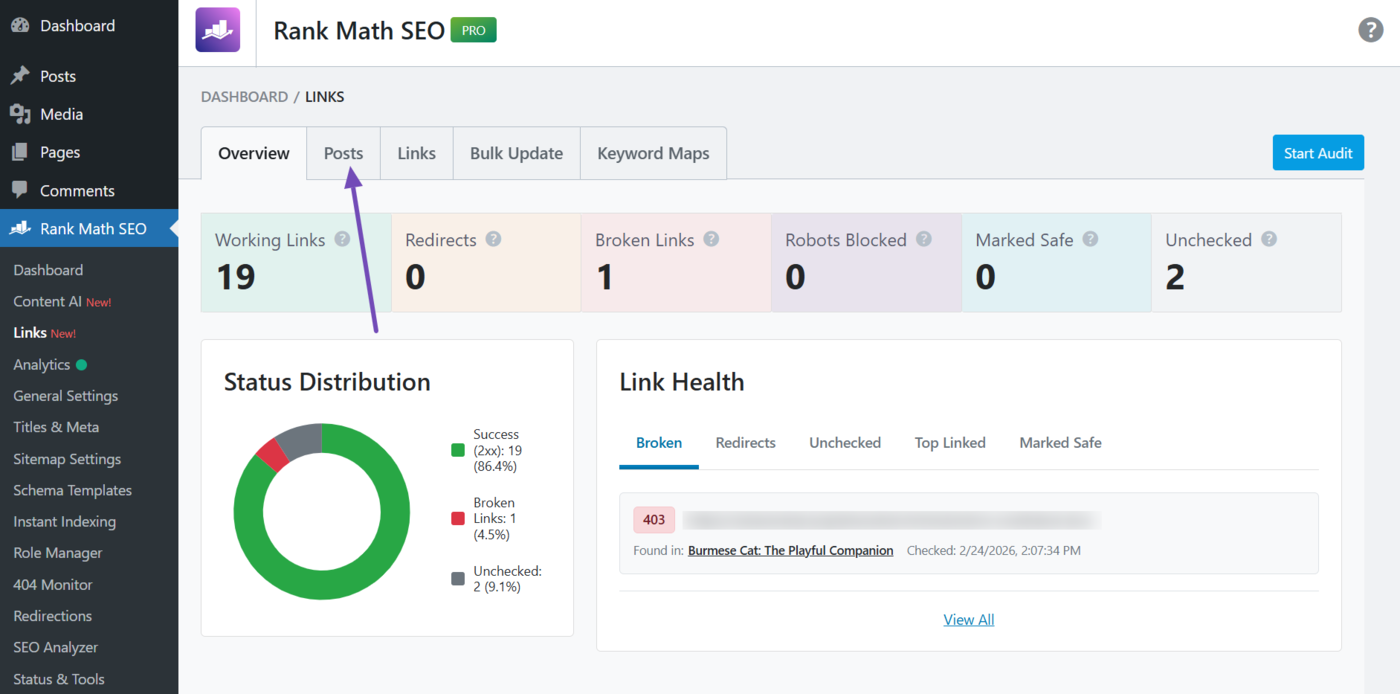The height and width of the screenshot is (694, 1400).
Task: Open Media from the sidebar
Action: (61, 114)
